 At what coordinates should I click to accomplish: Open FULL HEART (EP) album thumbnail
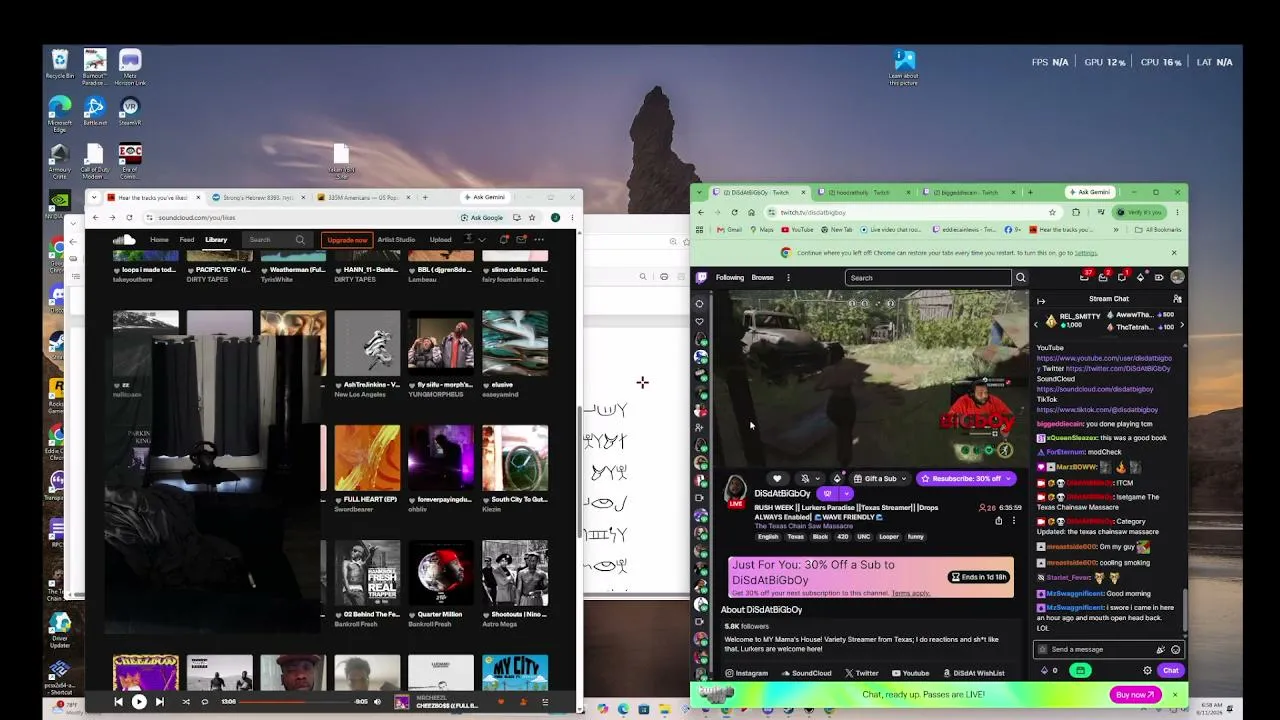(367, 458)
